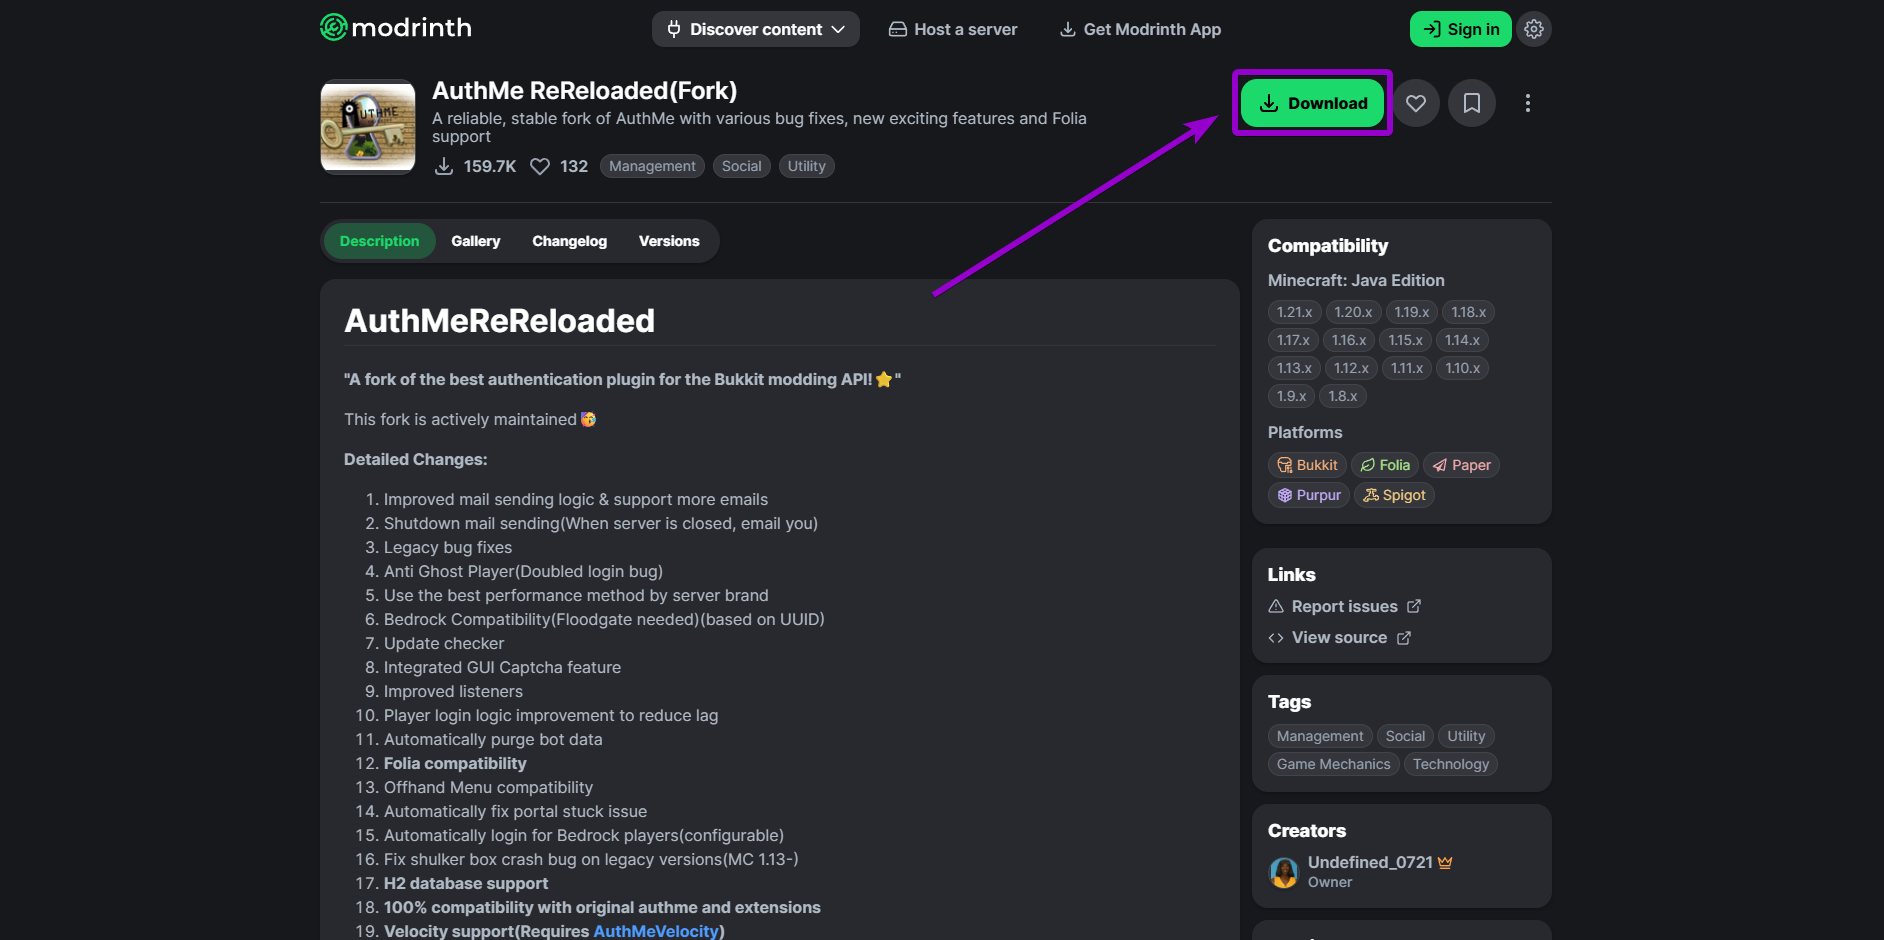The image size is (1884, 940).
Task: Switch to the Versions tab
Action: point(669,241)
